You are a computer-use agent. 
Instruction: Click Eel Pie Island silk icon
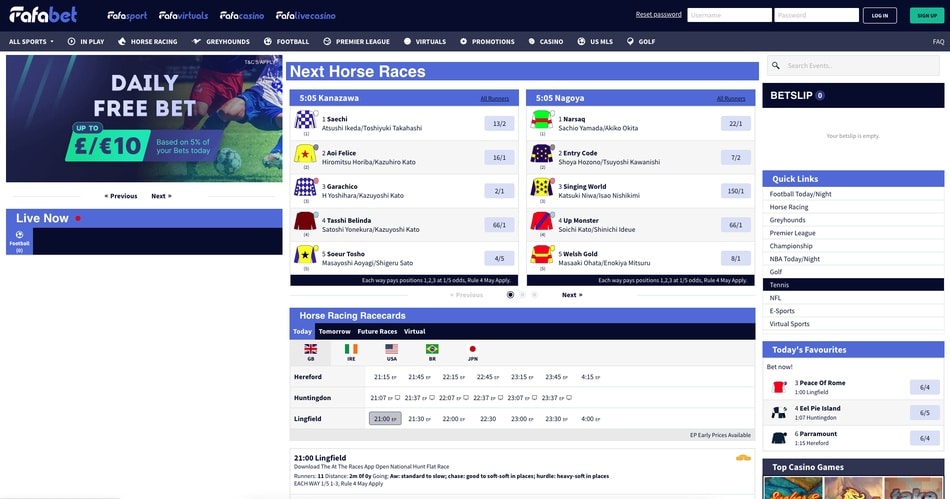pos(779,412)
